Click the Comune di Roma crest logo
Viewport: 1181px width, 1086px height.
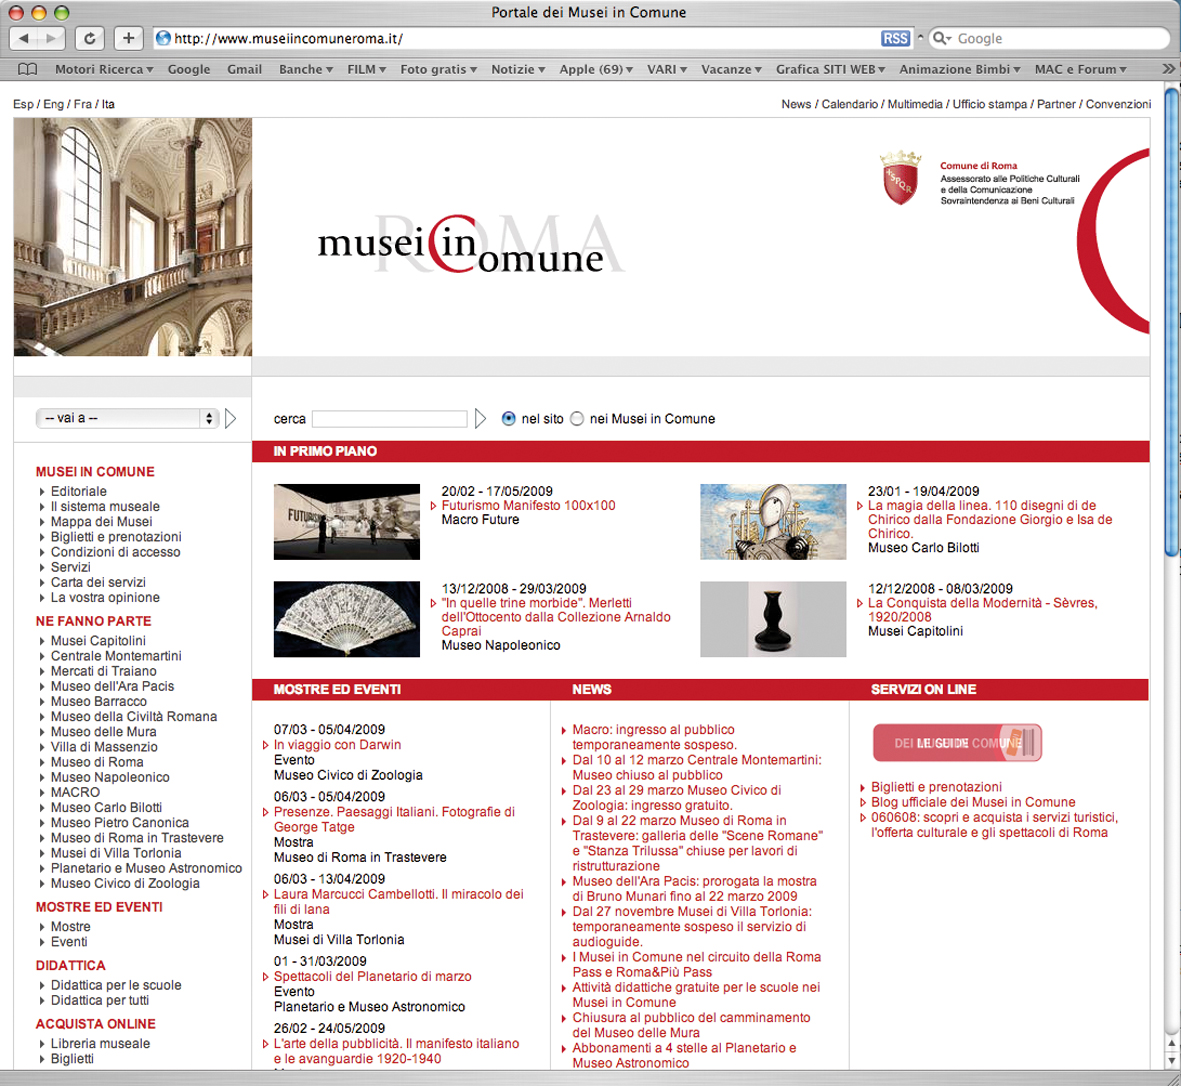[x=900, y=178]
